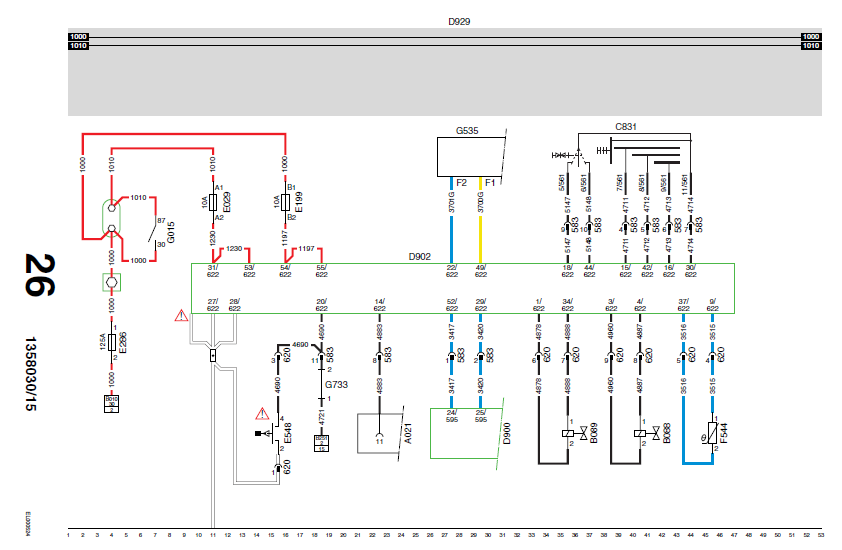
Task: Select the F544 temperature sensor symbol
Action: (712, 433)
